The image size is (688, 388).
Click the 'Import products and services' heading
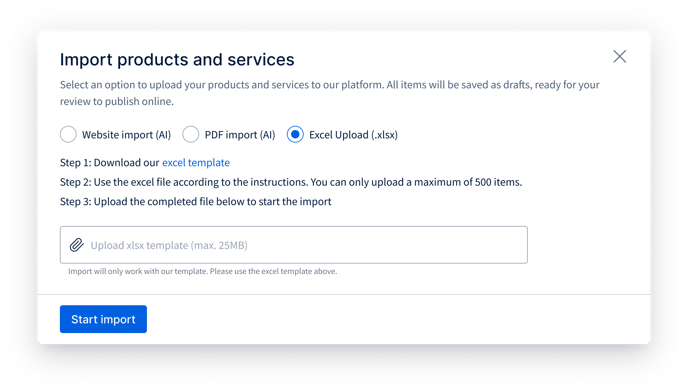pos(177,60)
